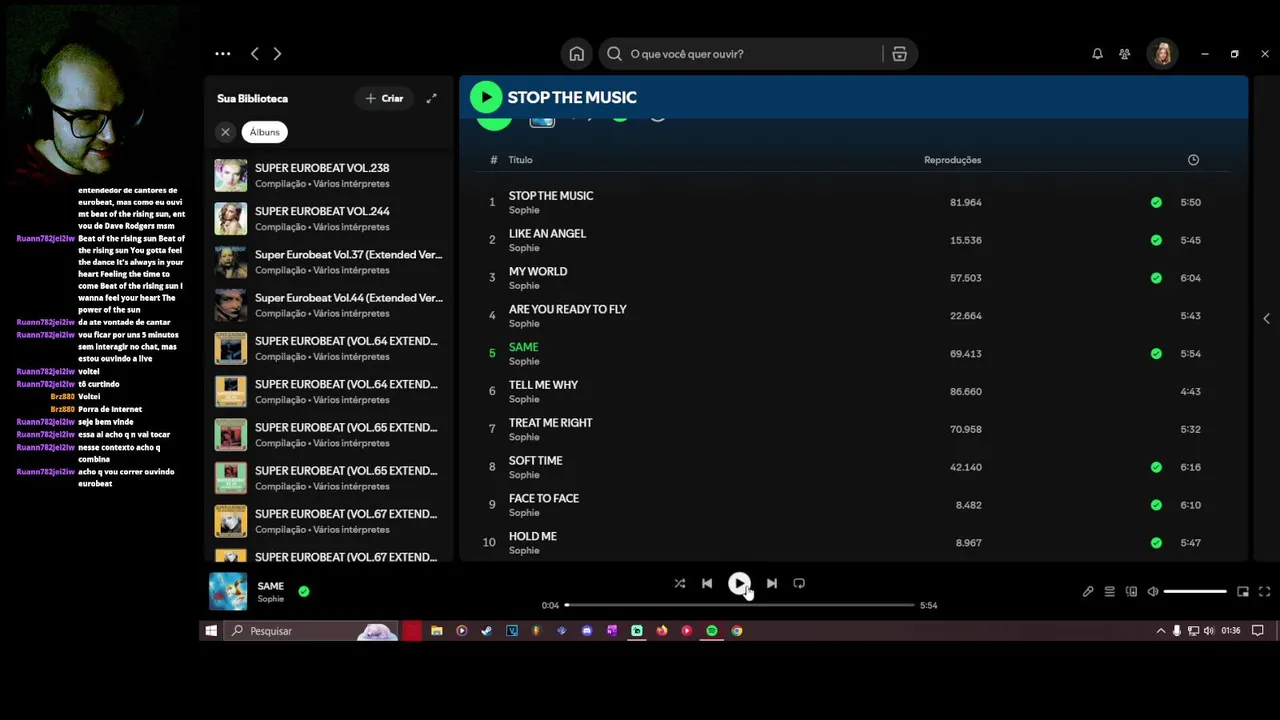Enter full screen mode icon
The width and height of the screenshot is (1280, 720).
[x=1264, y=591]
